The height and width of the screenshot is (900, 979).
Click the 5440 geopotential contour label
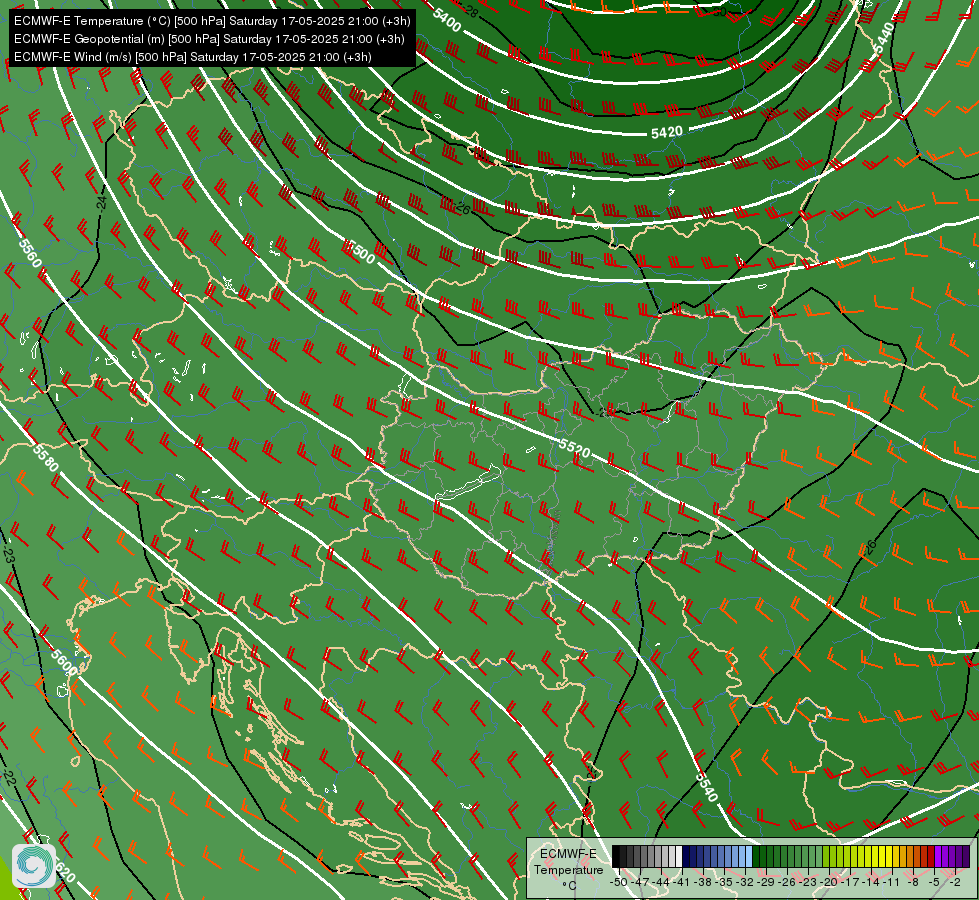tap(884, 39)
